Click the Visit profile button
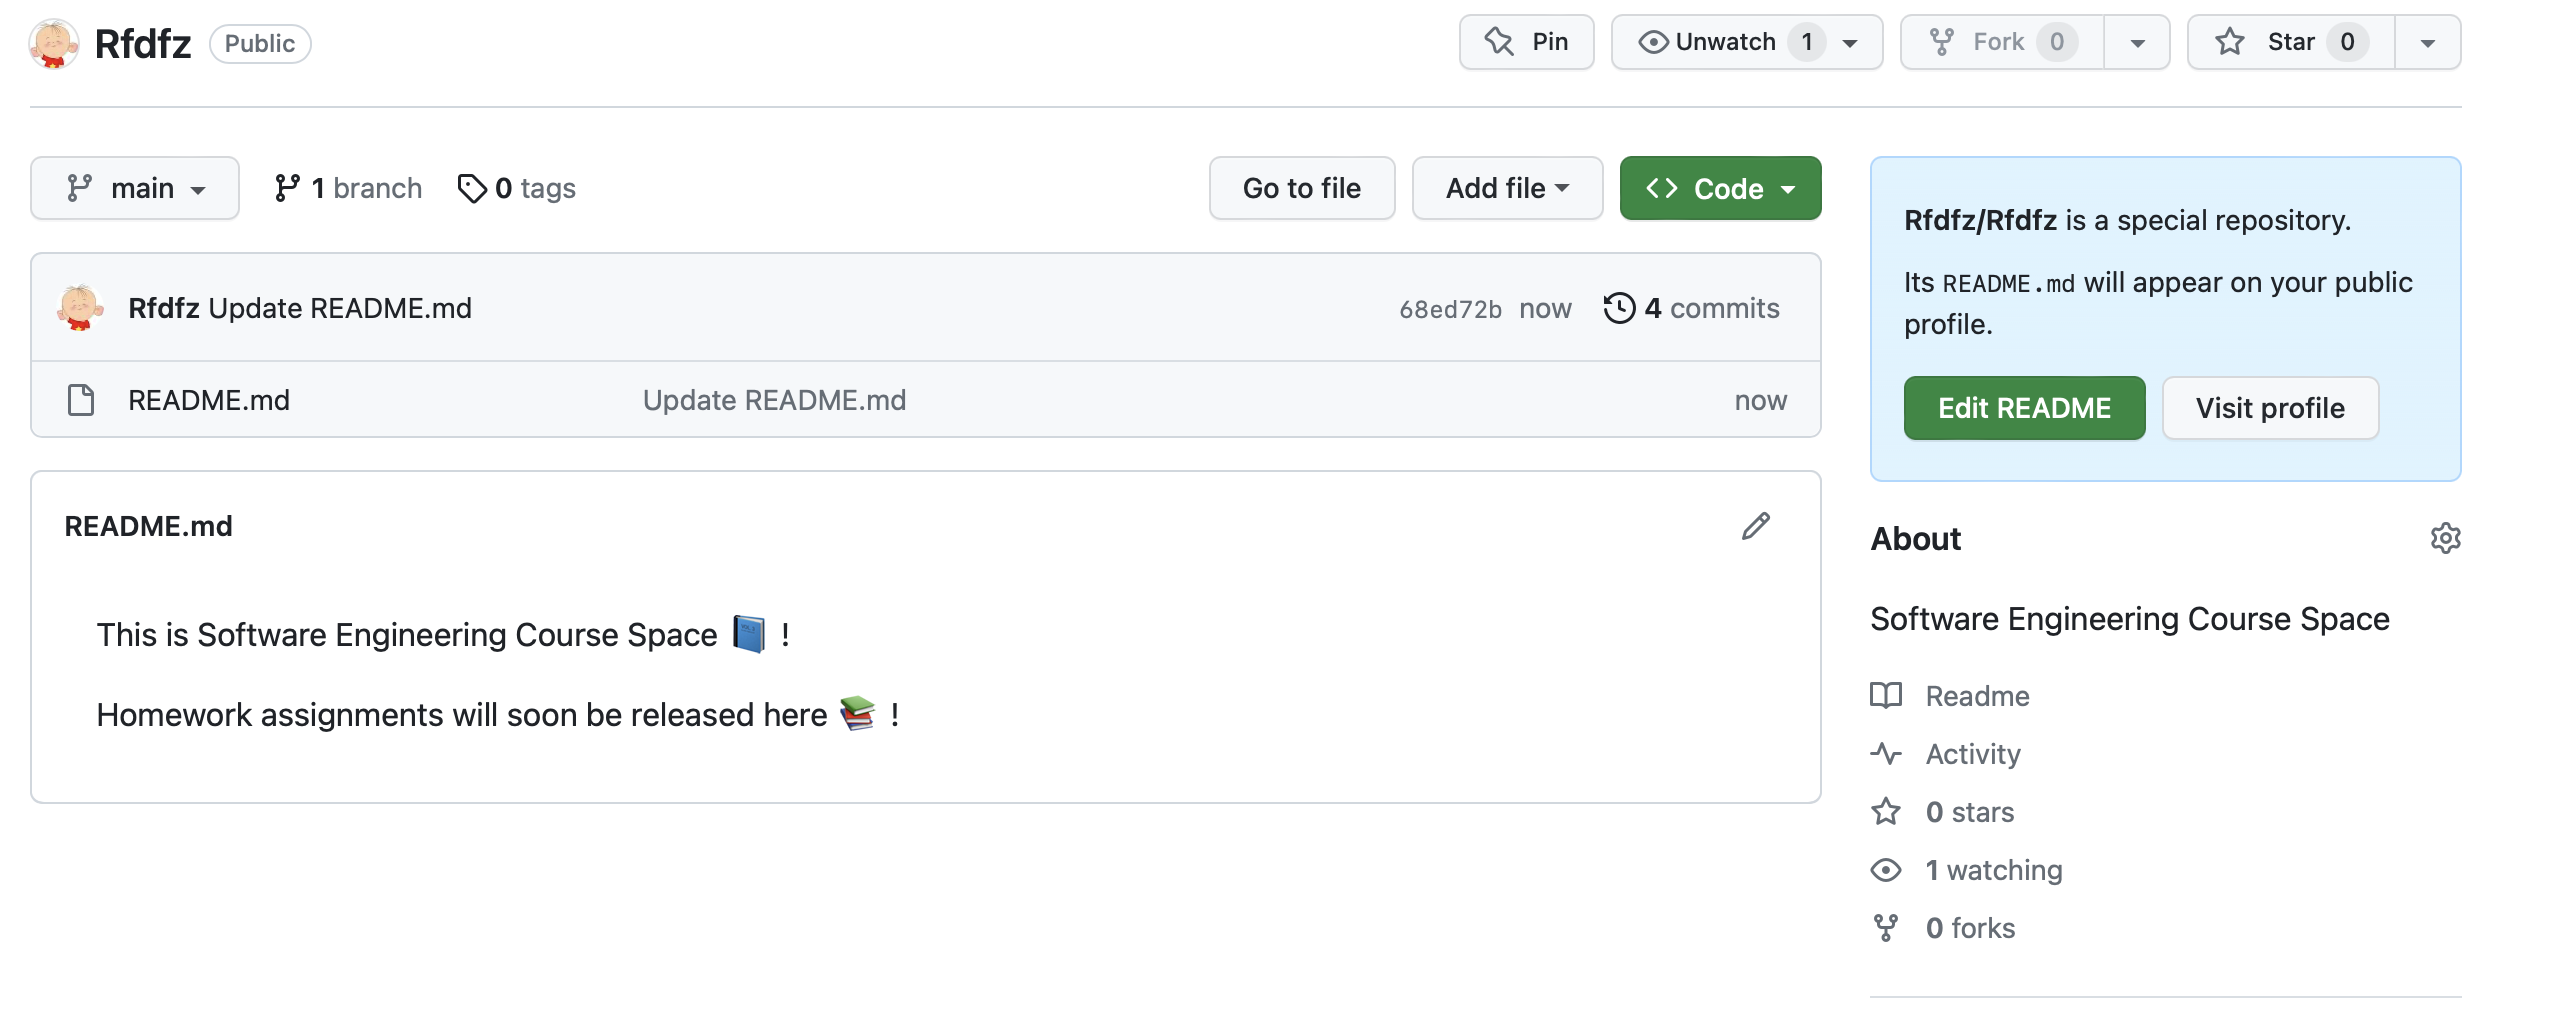 (2270, 408)
